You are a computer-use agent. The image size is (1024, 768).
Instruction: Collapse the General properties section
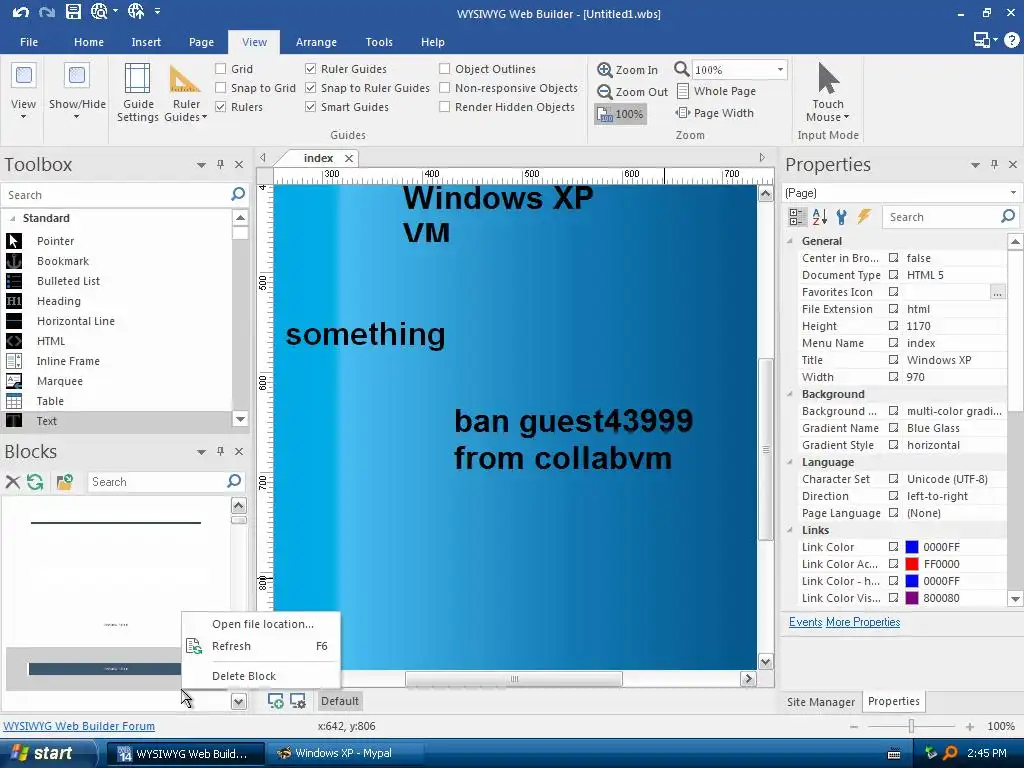click(790, 241)
